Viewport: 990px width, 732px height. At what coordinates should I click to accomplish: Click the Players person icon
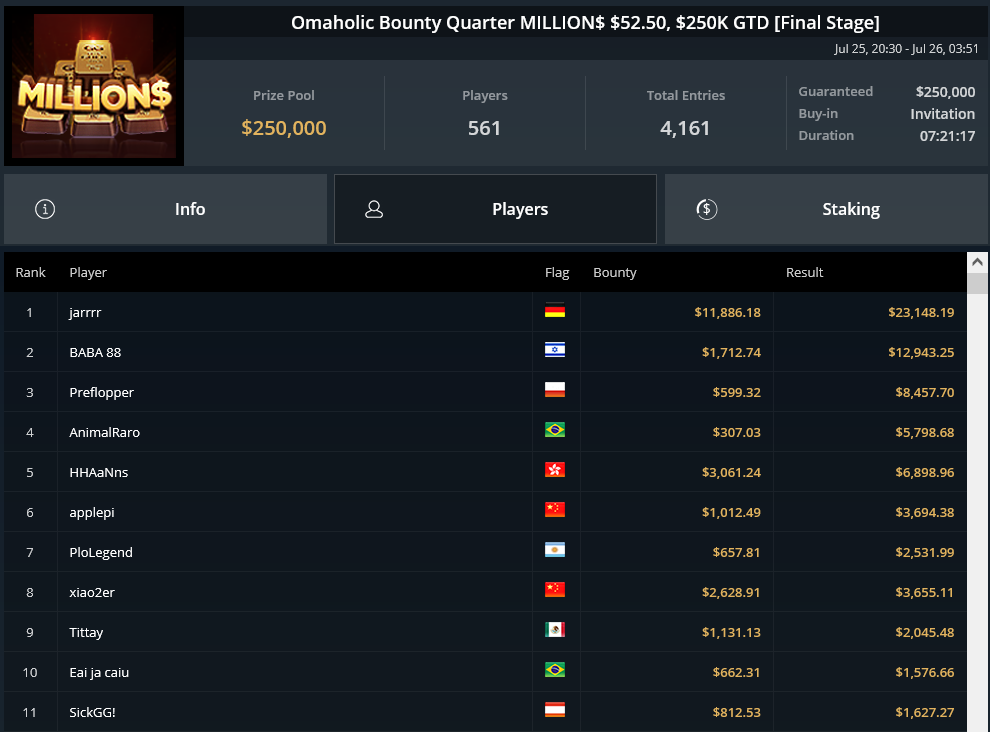(x=374, y=209)
